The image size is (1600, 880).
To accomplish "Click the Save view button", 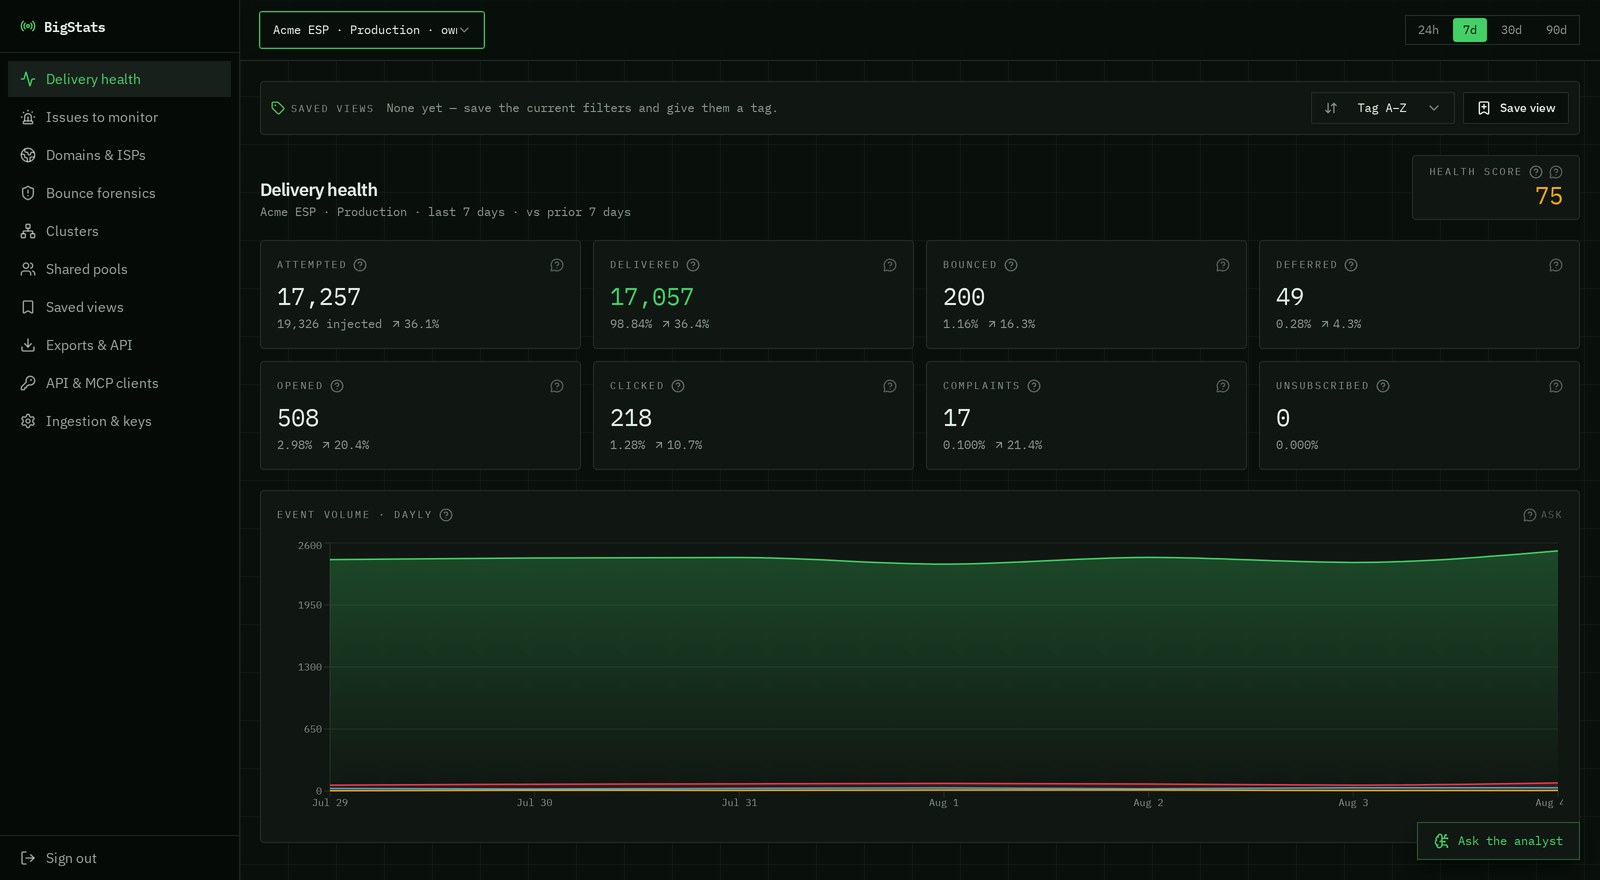I will coord(1516,108).
